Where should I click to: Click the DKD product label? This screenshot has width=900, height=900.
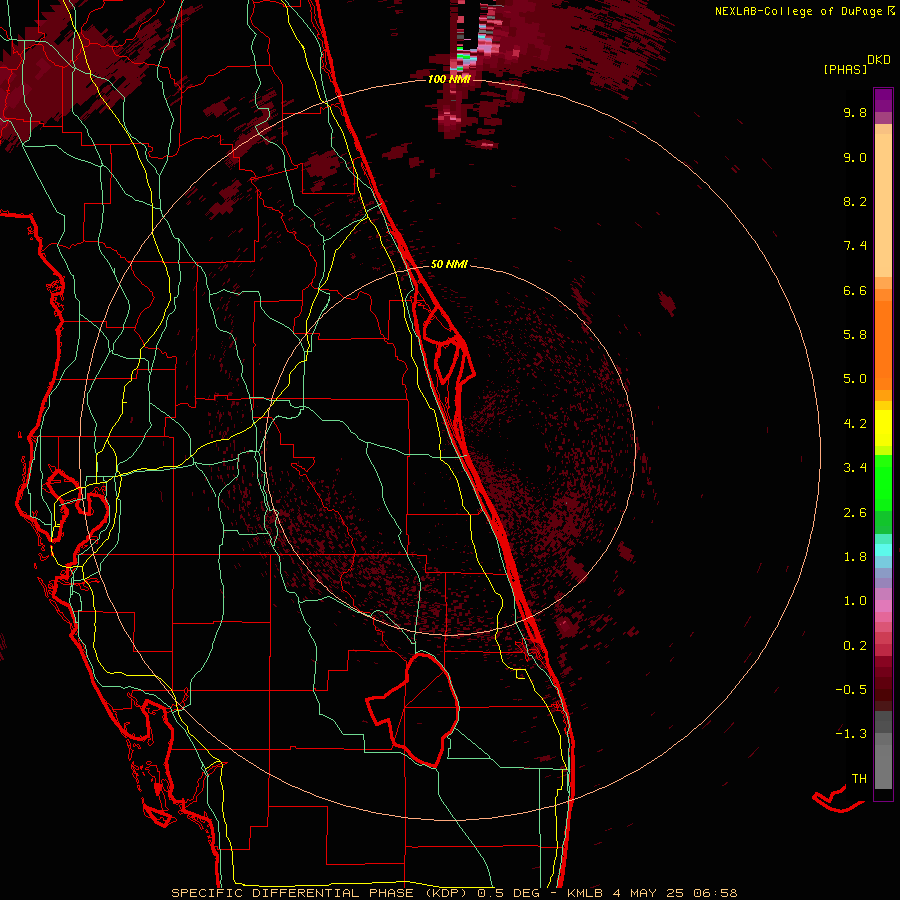(x=878, y=60)
